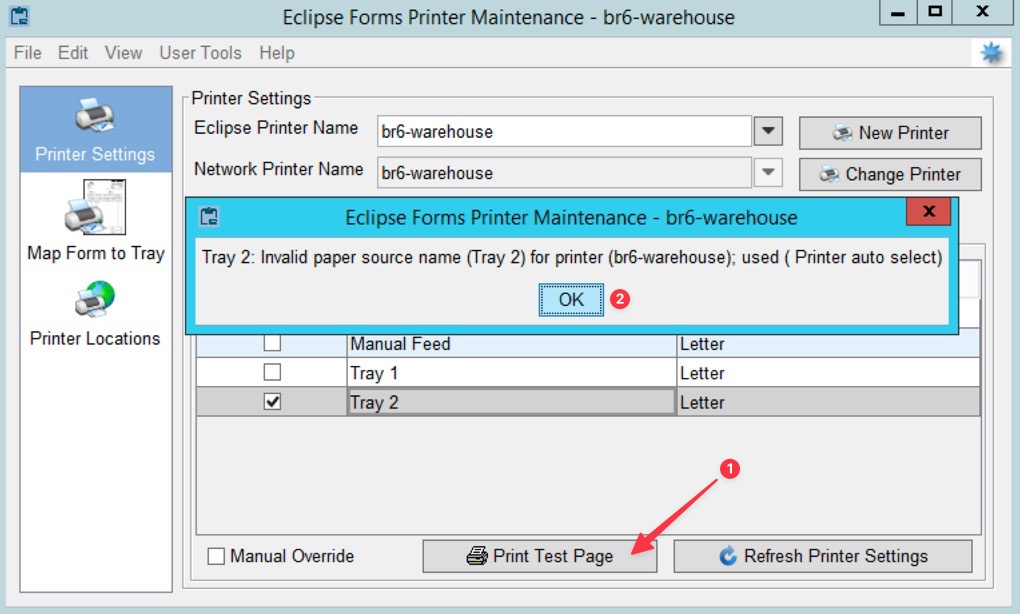Expand the Network Printer Name dropdown
The image size is (1020, 614).
(768, 173)
